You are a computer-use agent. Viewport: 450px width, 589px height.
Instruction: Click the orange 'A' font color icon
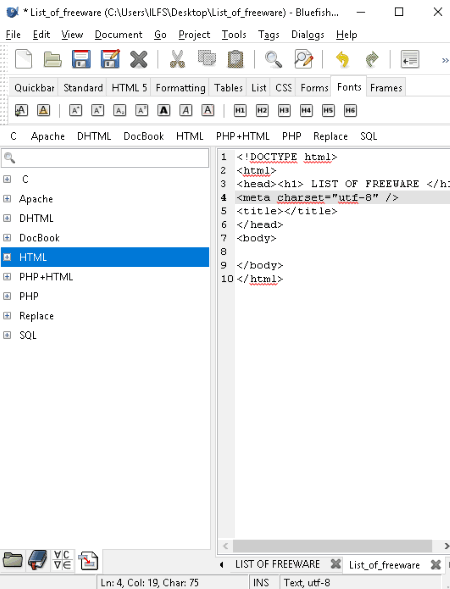tap(44, 110)
